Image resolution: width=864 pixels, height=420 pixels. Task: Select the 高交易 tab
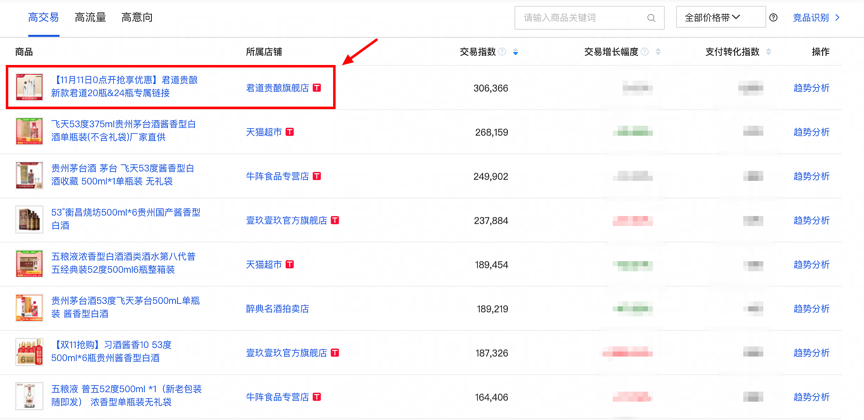click(43, 18)
